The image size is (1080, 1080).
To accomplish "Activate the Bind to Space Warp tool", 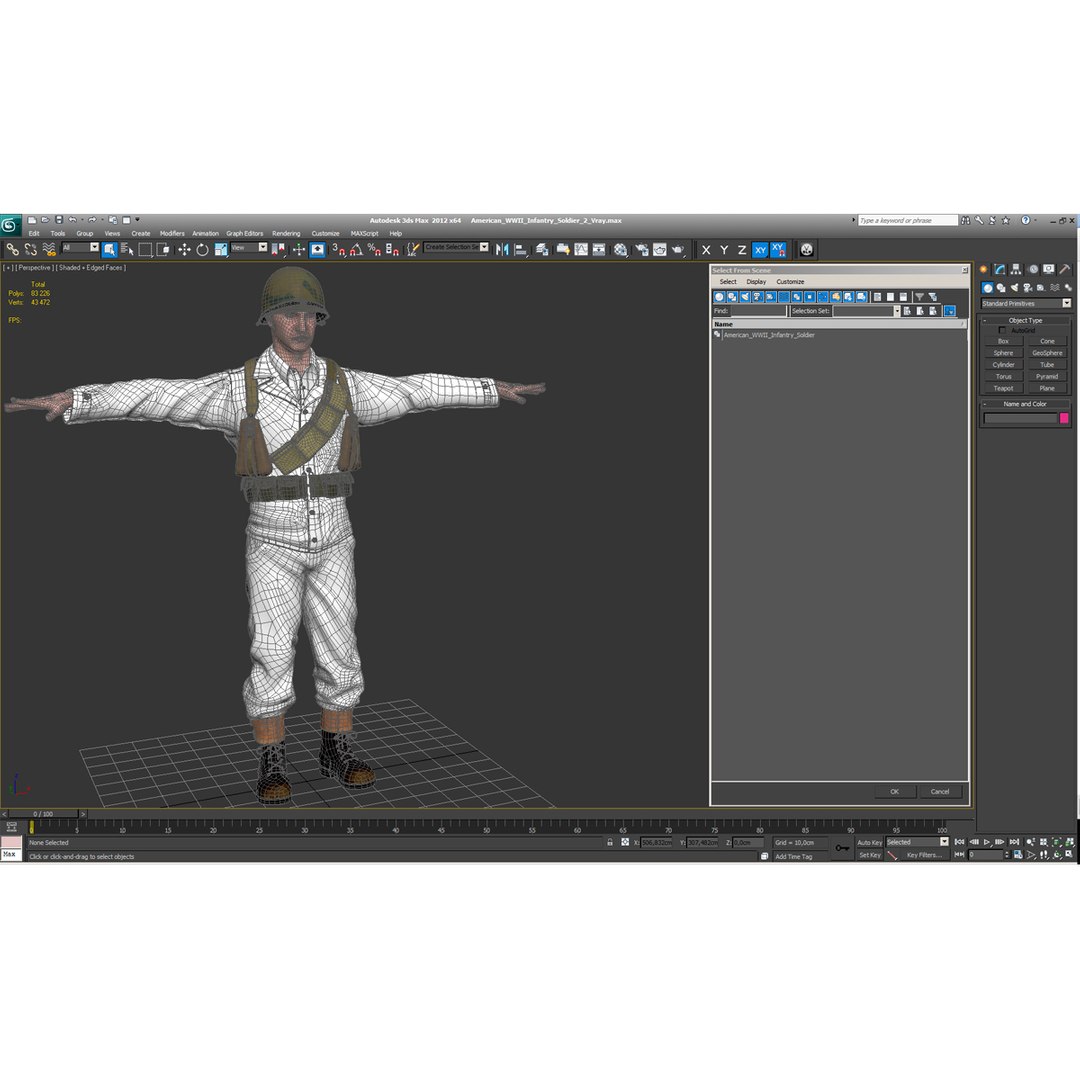I will 49,249.
